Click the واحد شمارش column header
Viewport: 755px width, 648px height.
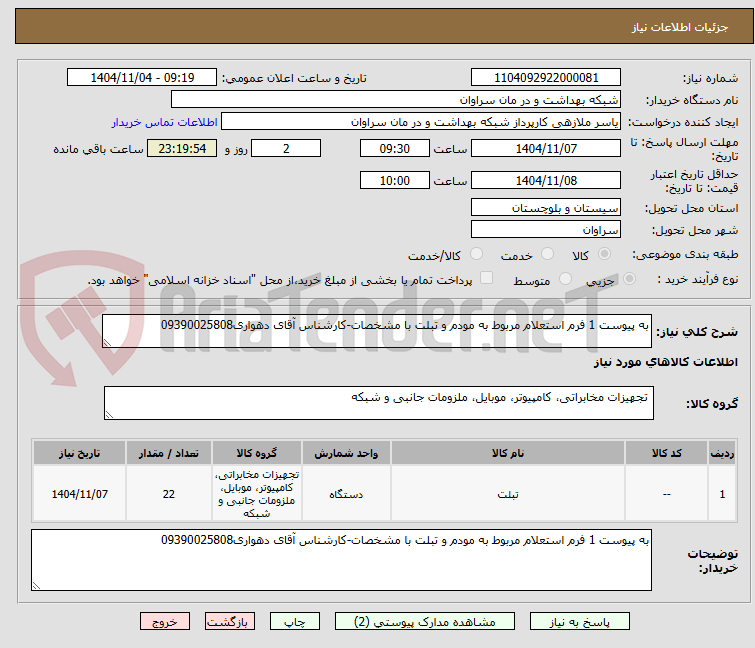(346, 453)
